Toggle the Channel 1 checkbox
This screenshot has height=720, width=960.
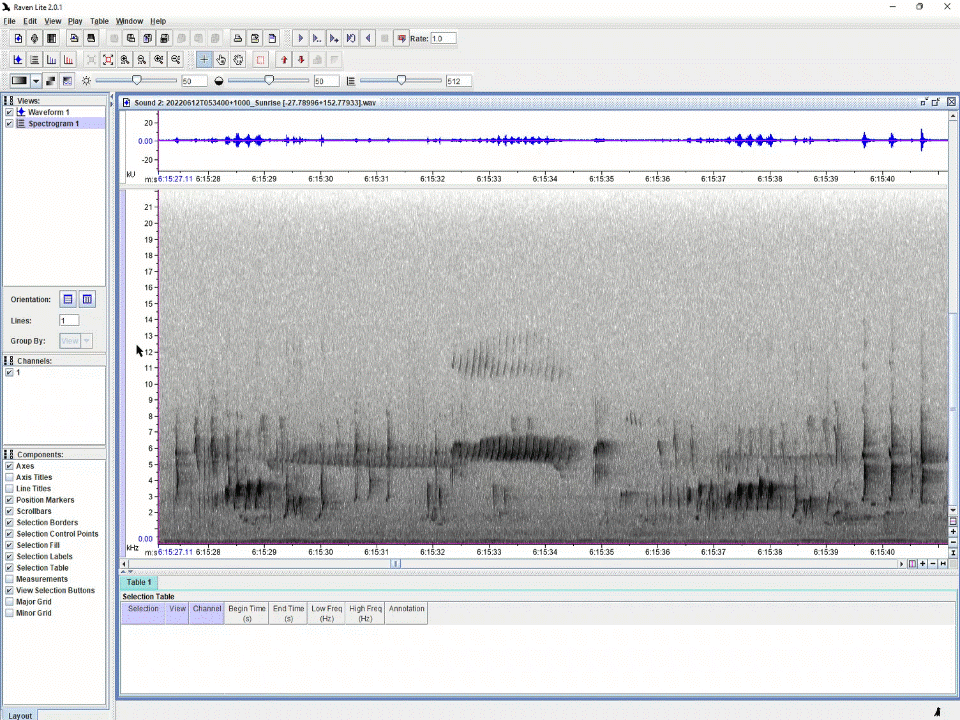tap(9, 372)
